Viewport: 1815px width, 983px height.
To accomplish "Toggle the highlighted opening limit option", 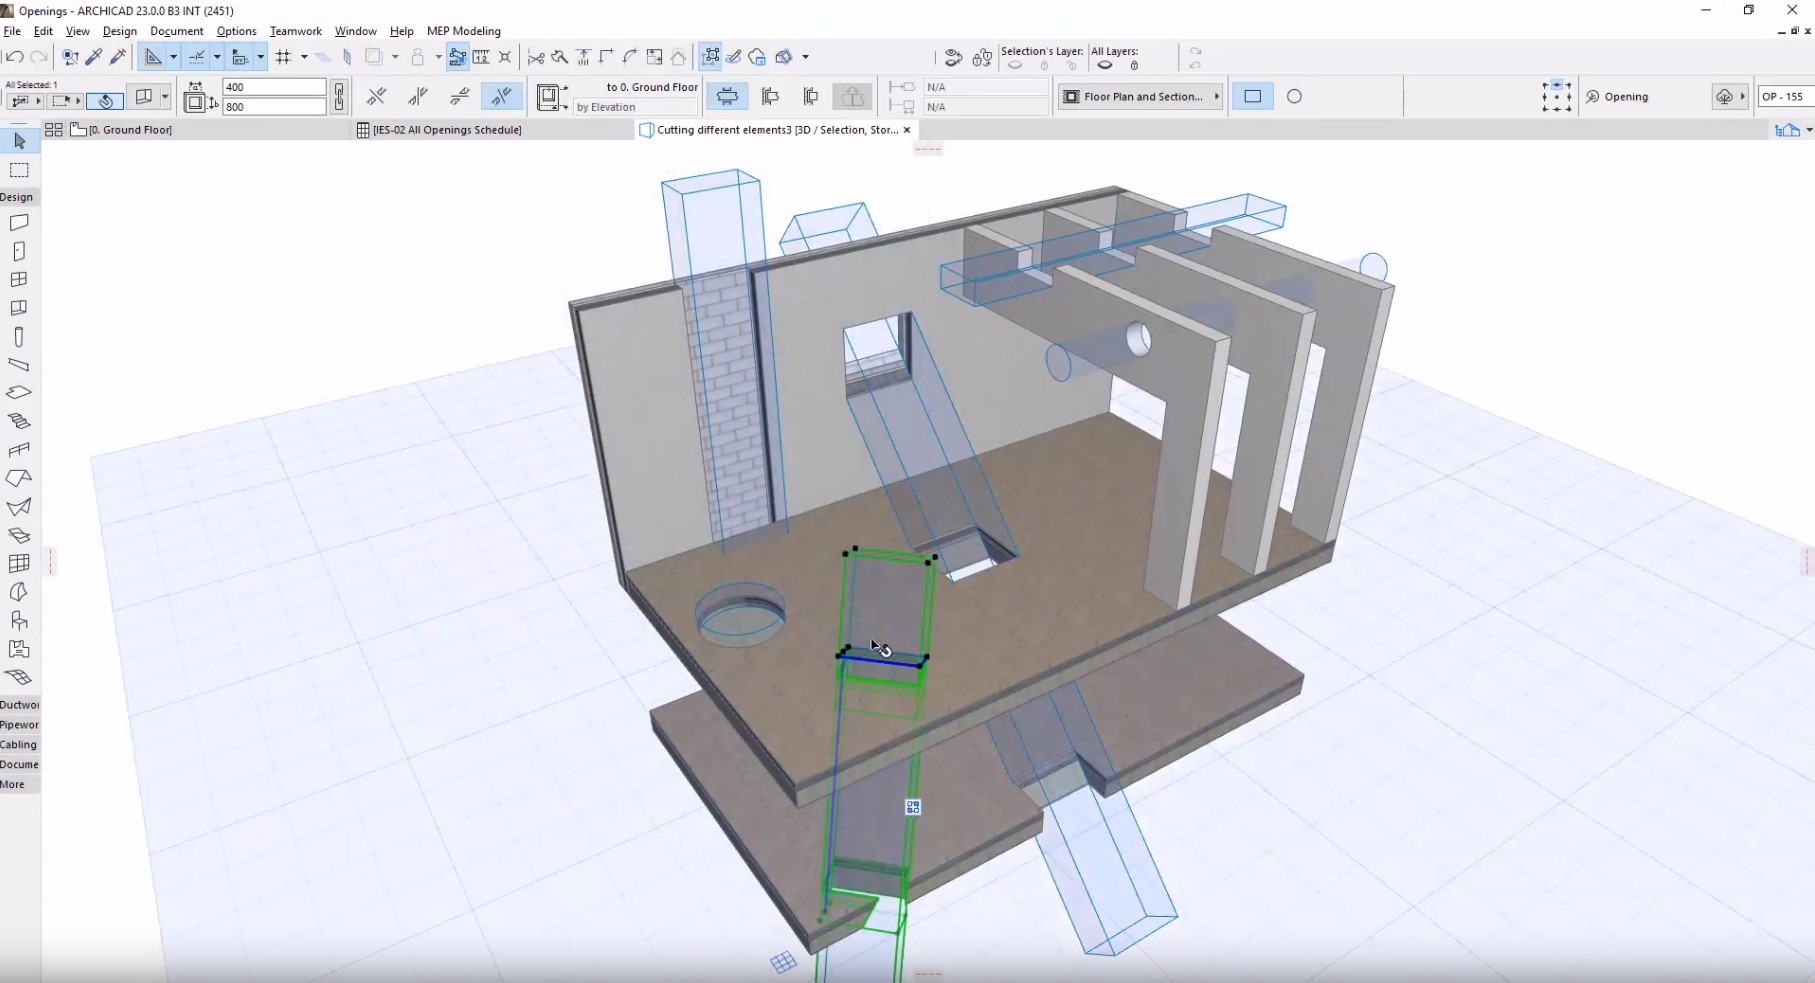I will 728,96.
